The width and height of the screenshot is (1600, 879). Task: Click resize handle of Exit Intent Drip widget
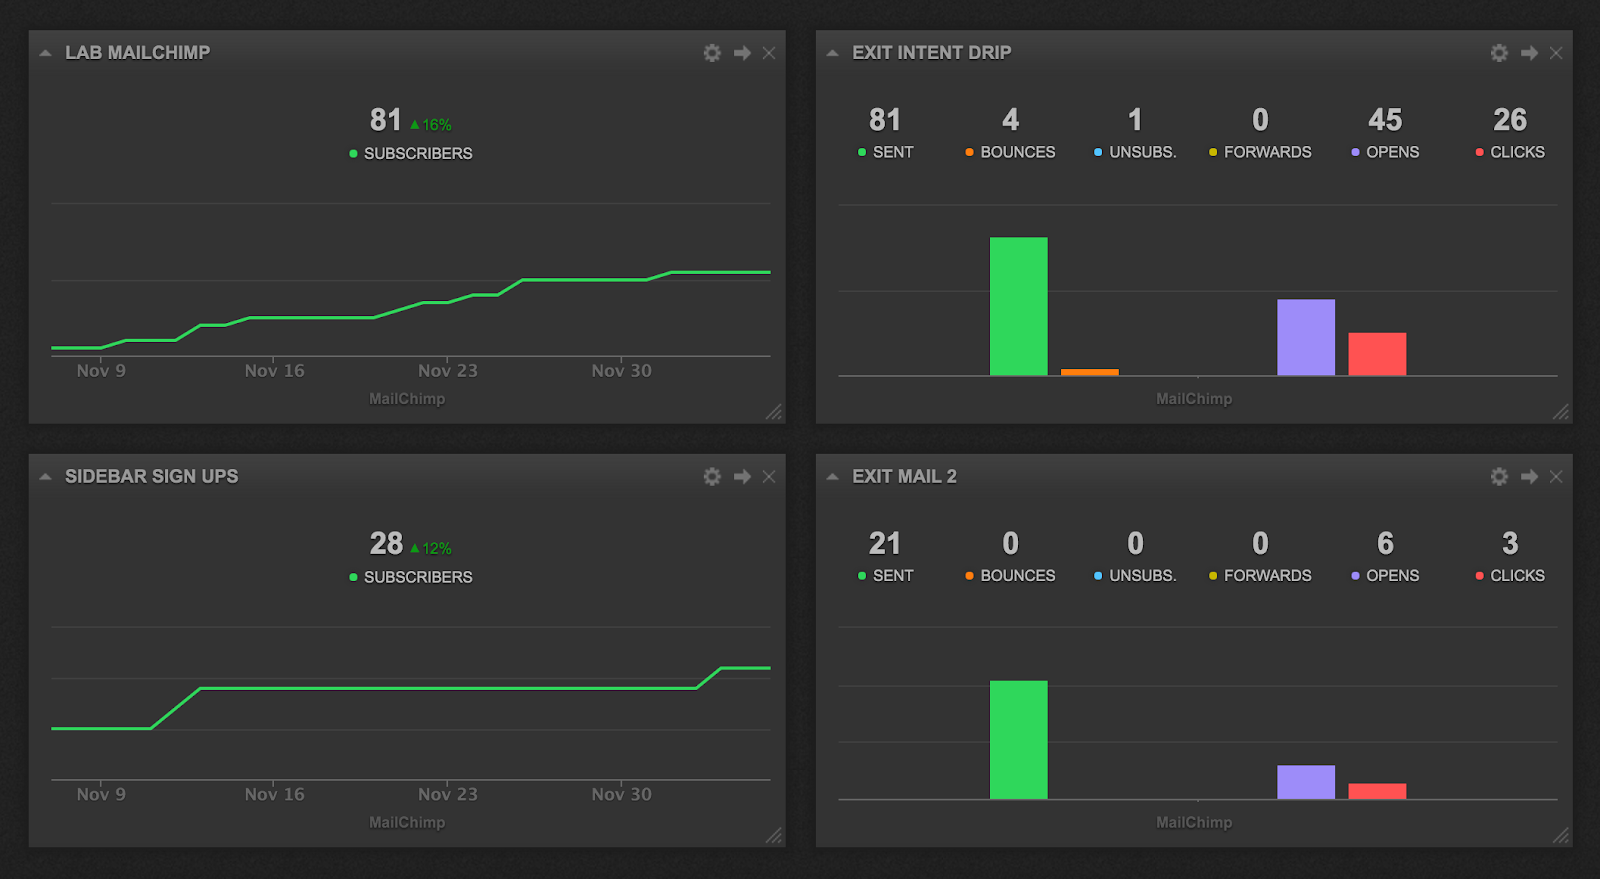pyautogui.click(x=1561, y=412)
